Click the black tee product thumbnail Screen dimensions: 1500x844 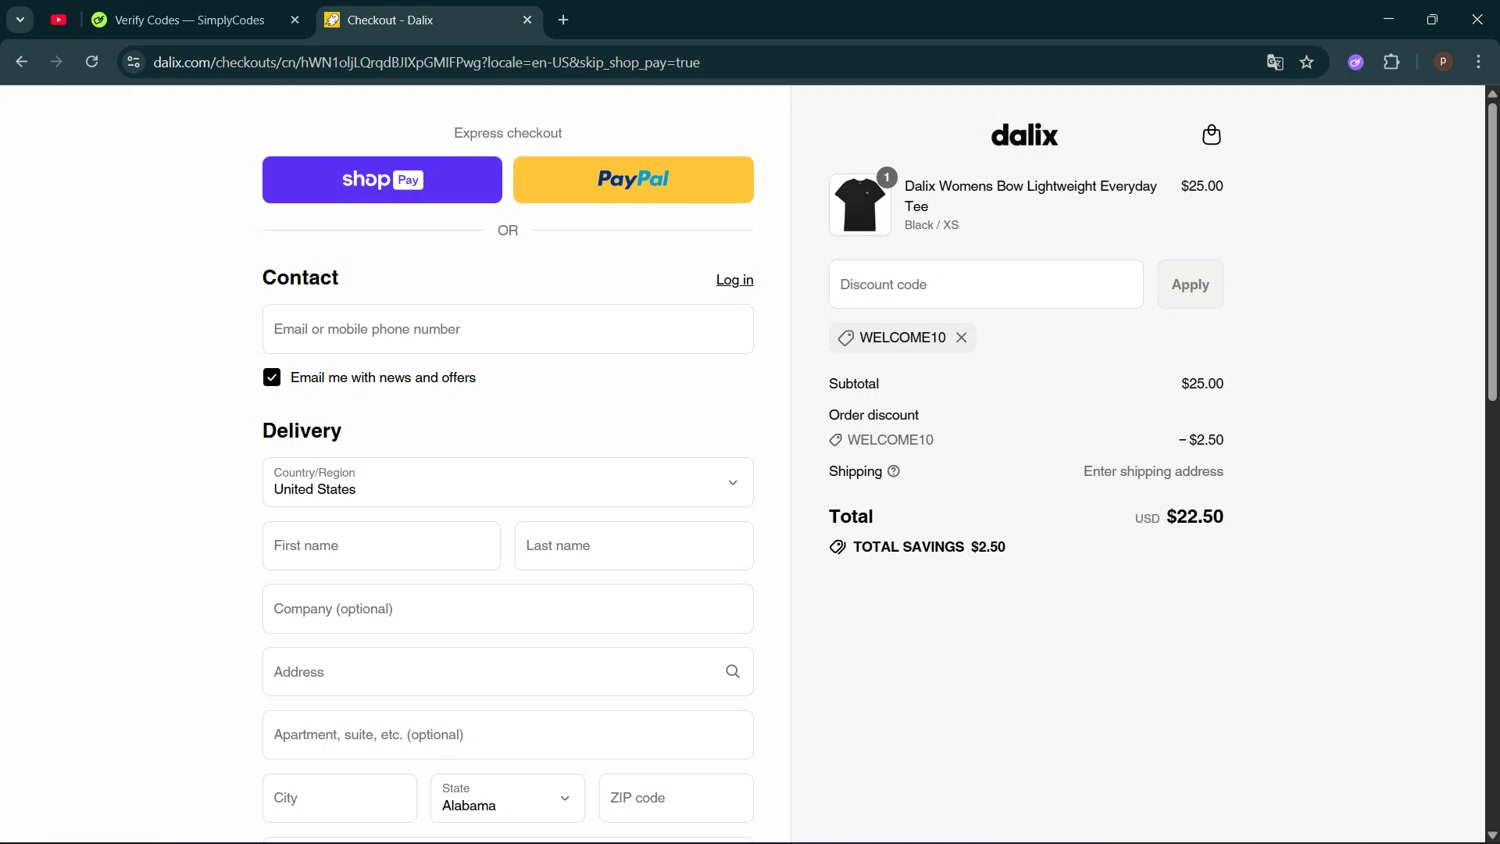coord(860,205)
